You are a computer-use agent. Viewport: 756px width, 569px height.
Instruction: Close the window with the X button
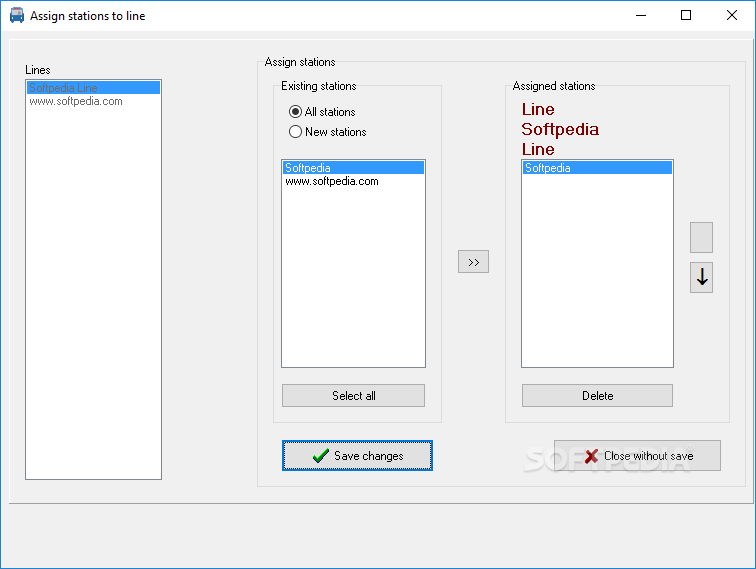[x=731, y=15]
